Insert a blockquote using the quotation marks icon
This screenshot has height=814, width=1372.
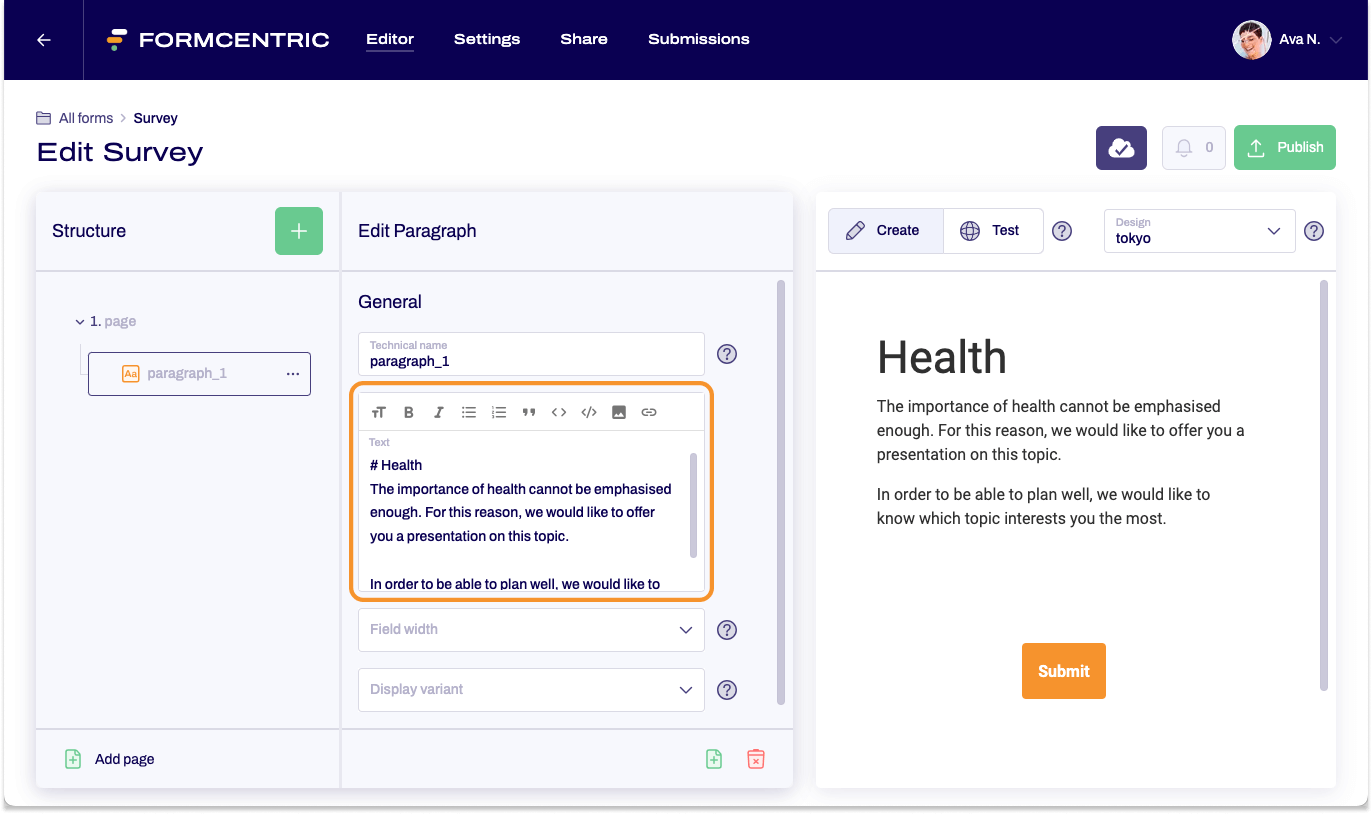coord(529,411)
